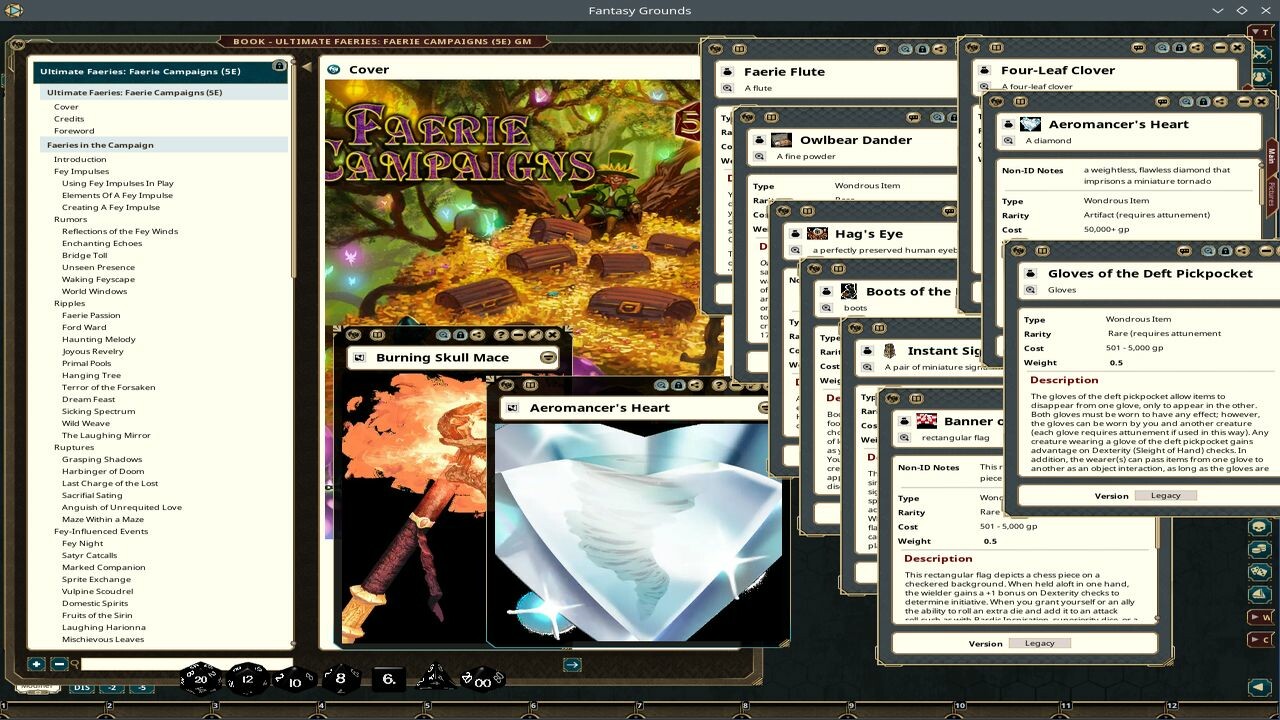The width and height of the screenshot is (1280, 720).
Task: Toggle the -2 roll modifier button
Action: point(111,688)
